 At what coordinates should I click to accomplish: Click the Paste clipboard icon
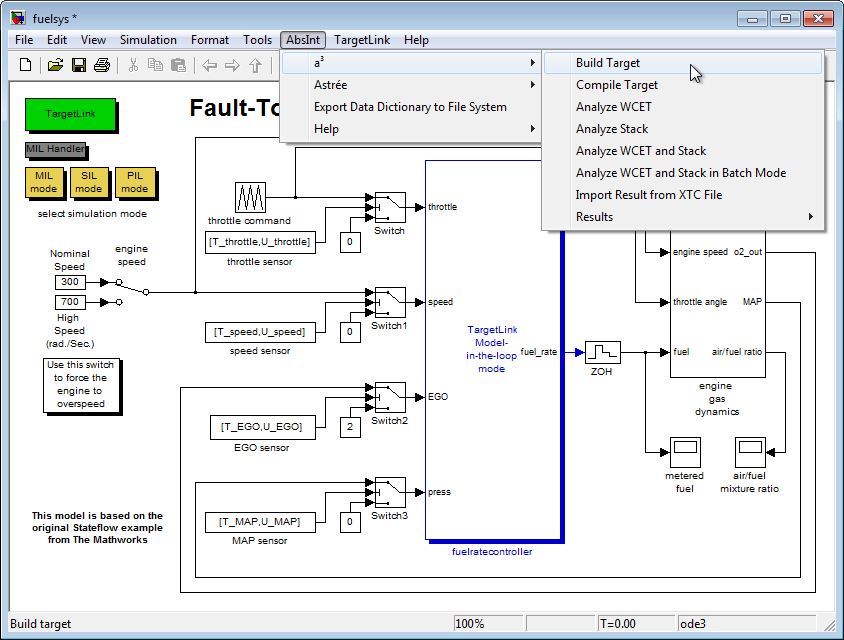pyautogui.click(x=178, y=65)
